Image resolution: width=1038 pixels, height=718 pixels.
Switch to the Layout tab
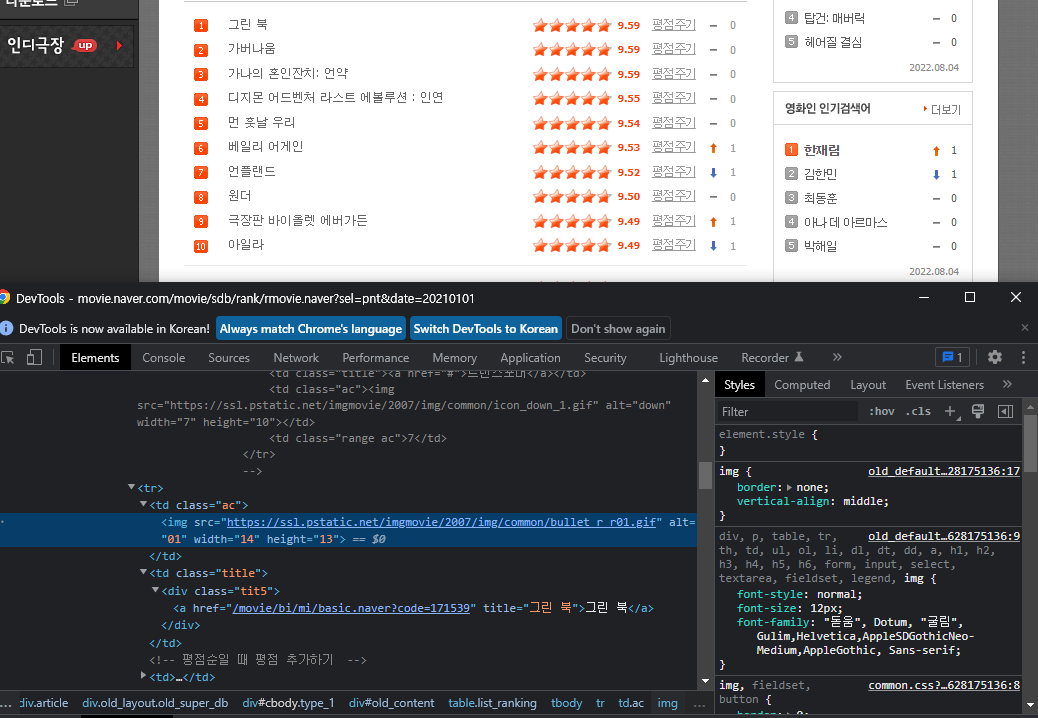(868, 384)
